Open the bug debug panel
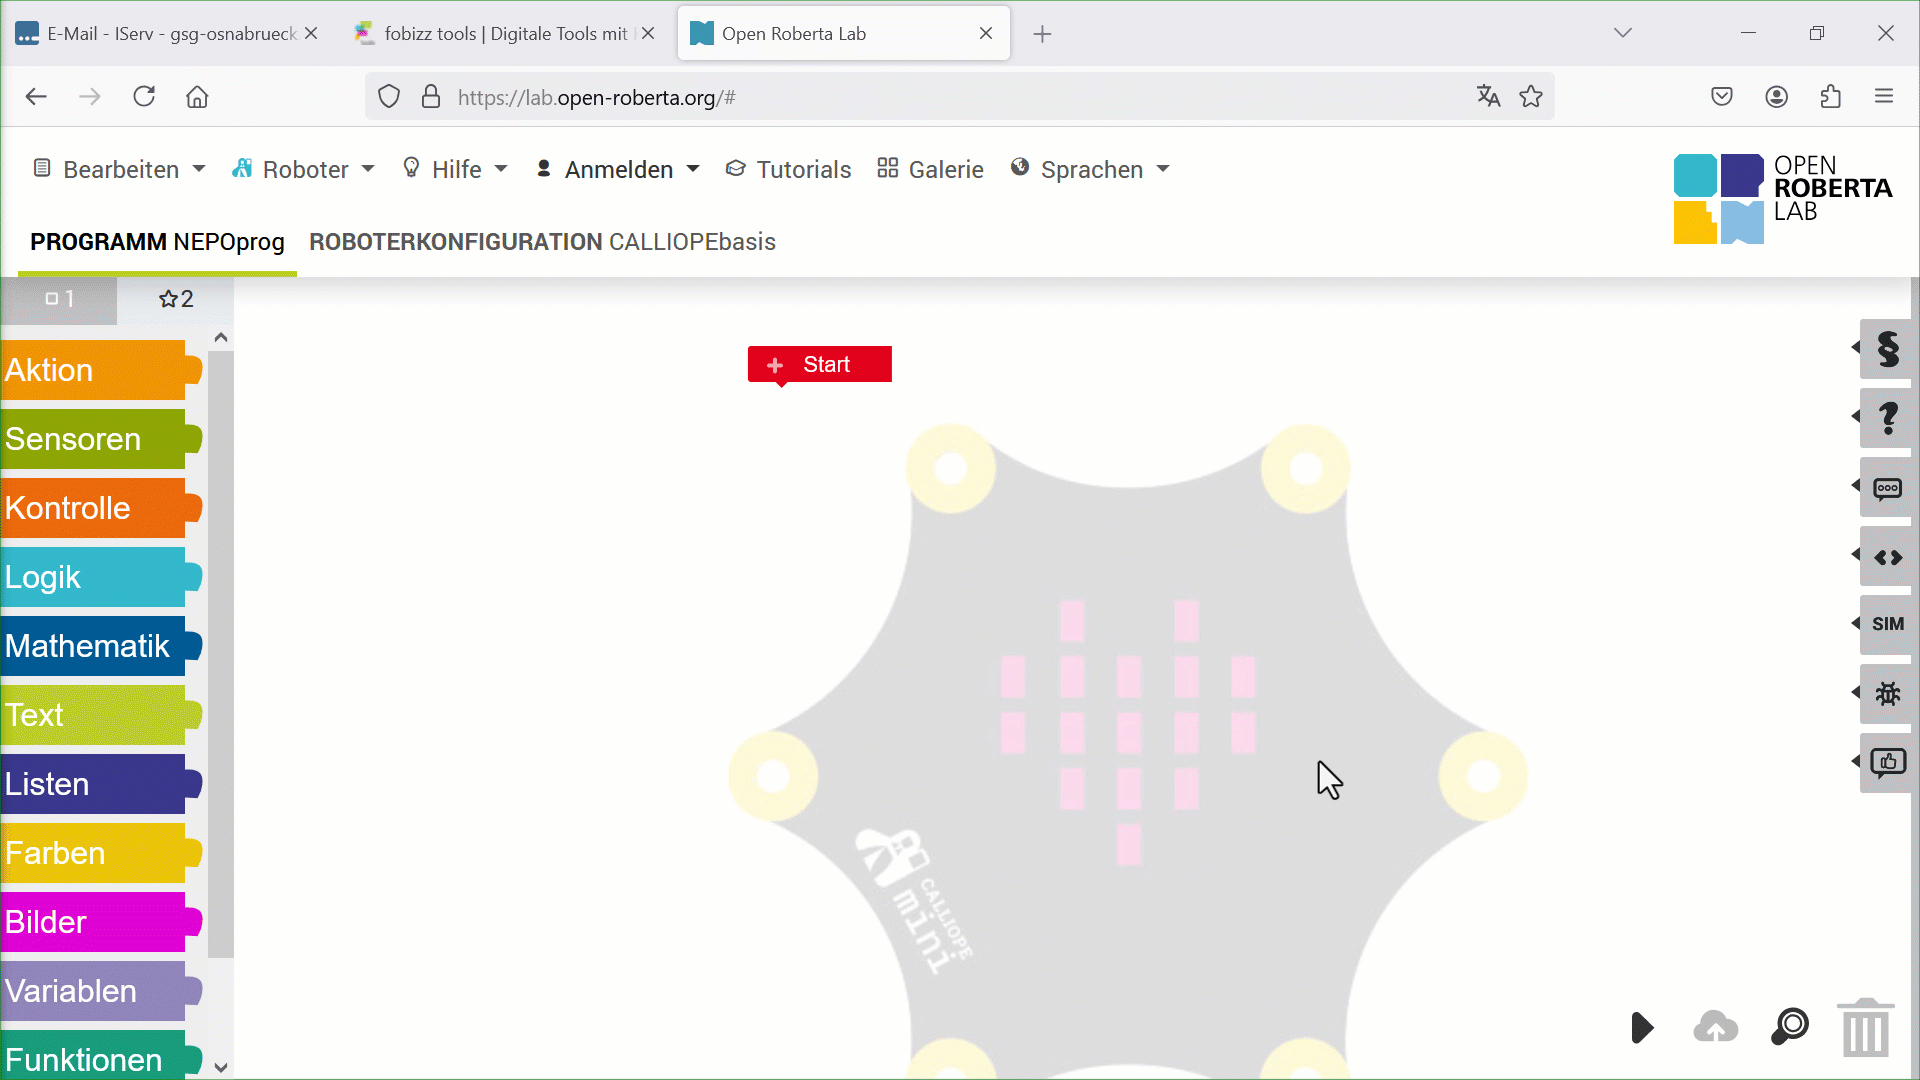The width and height of the screenshot is (1920, 1080). point(1887,693)
